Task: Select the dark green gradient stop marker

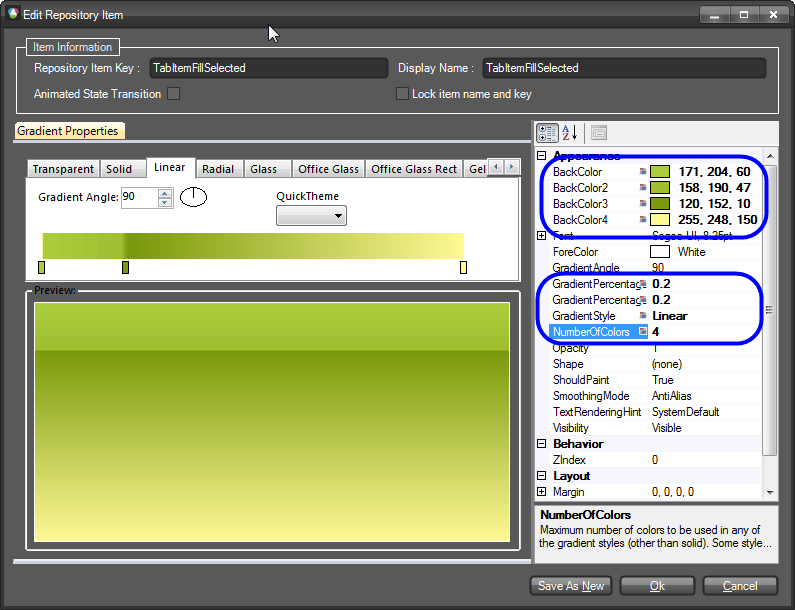Action: [x=125, y=267]
